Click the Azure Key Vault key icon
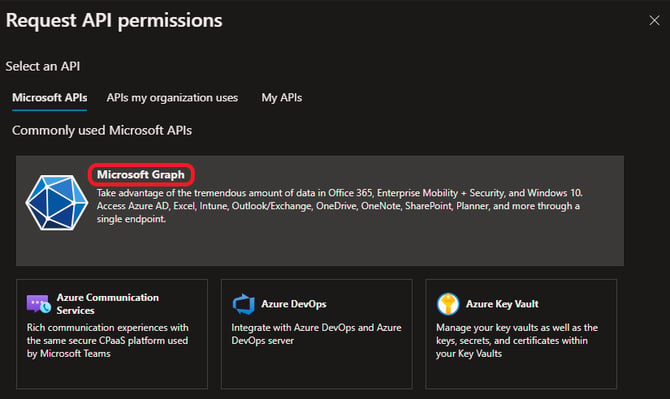This screenshot has height=399, width=670. pos(448,304)
